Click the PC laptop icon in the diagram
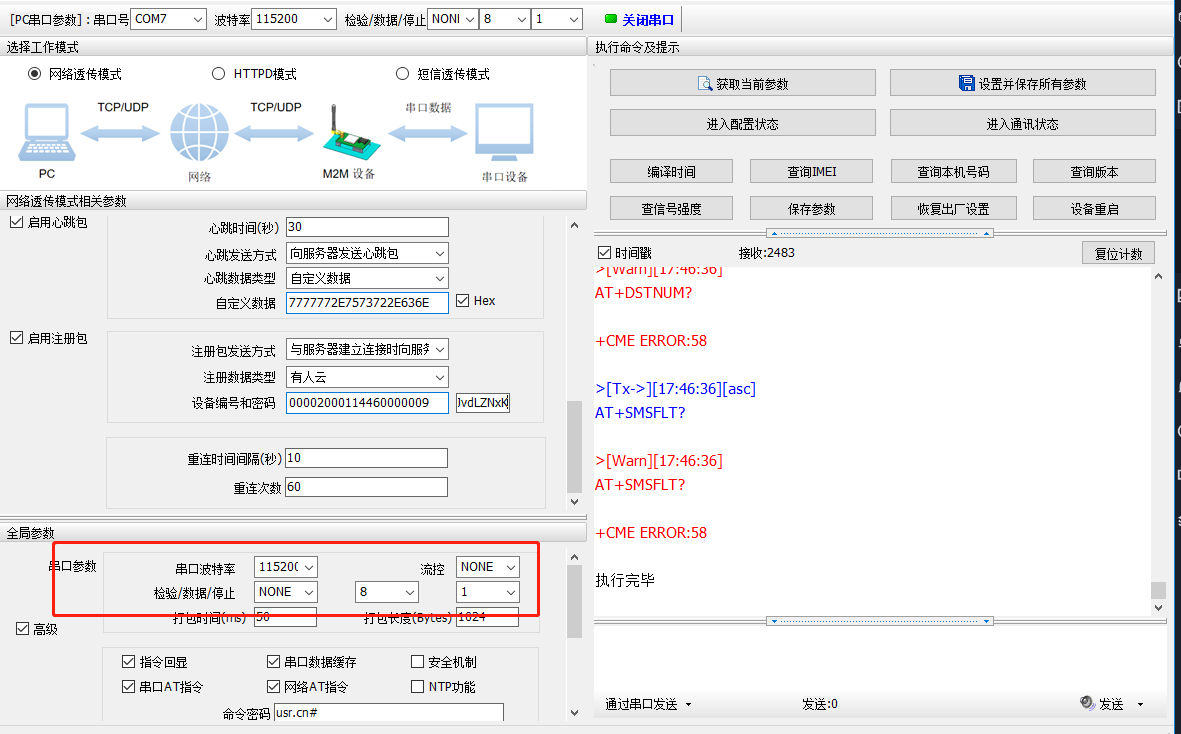Screen dimensions: 1181x734 click(x=46, y=134)
